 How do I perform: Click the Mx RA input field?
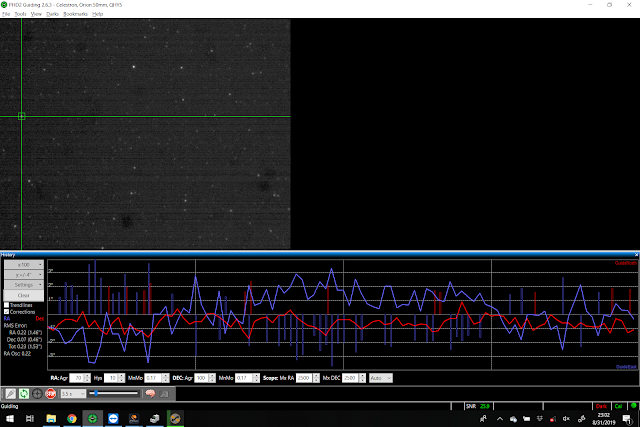[x=304, y=378]
